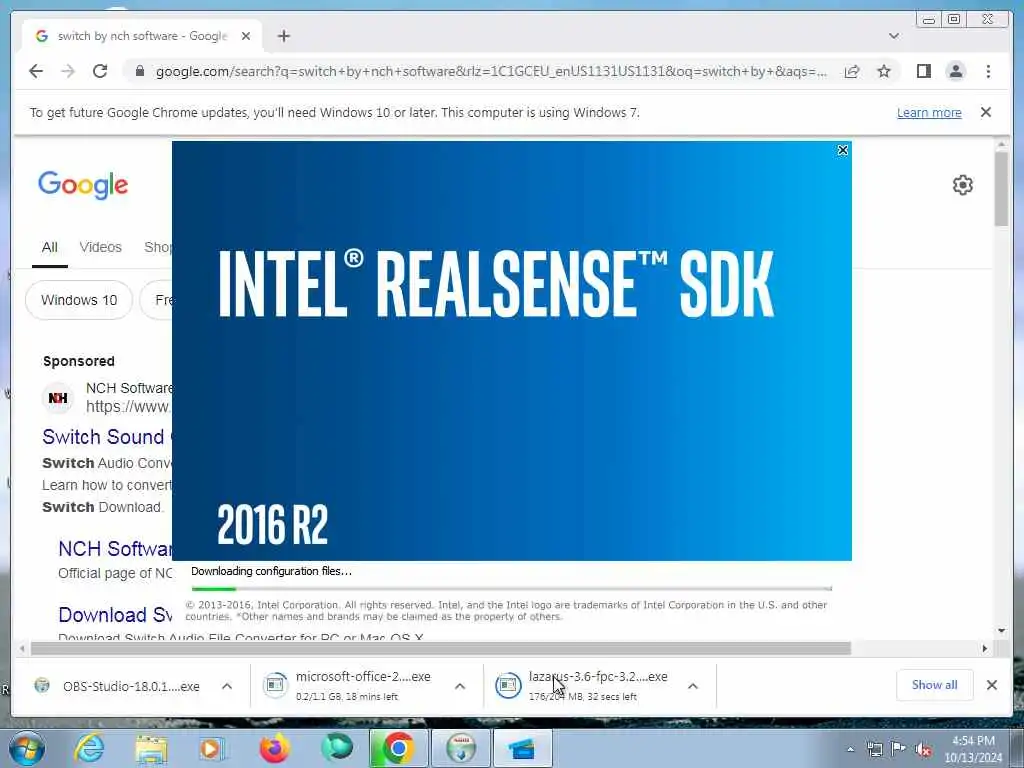Open the Learn more link
The image size is (1024, 768).
(x=929, y=112)
